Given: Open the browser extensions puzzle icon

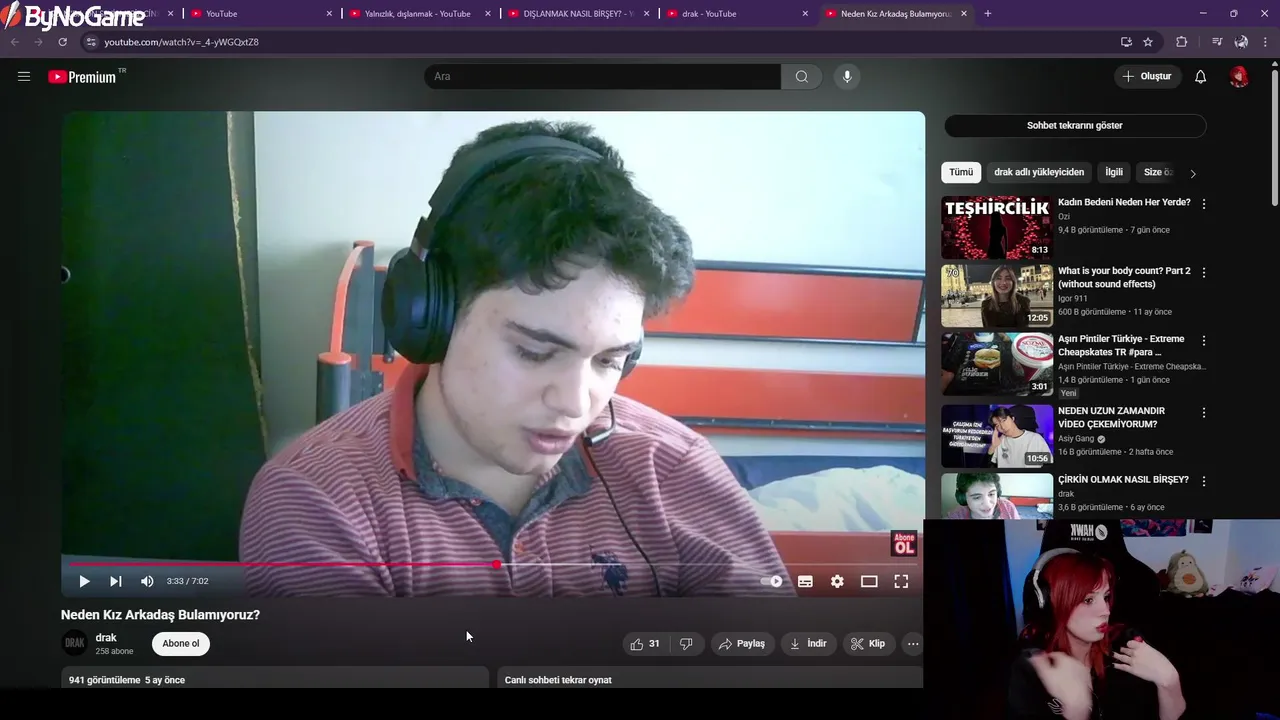Looking at the screenshot, I should click(1182, 42).
